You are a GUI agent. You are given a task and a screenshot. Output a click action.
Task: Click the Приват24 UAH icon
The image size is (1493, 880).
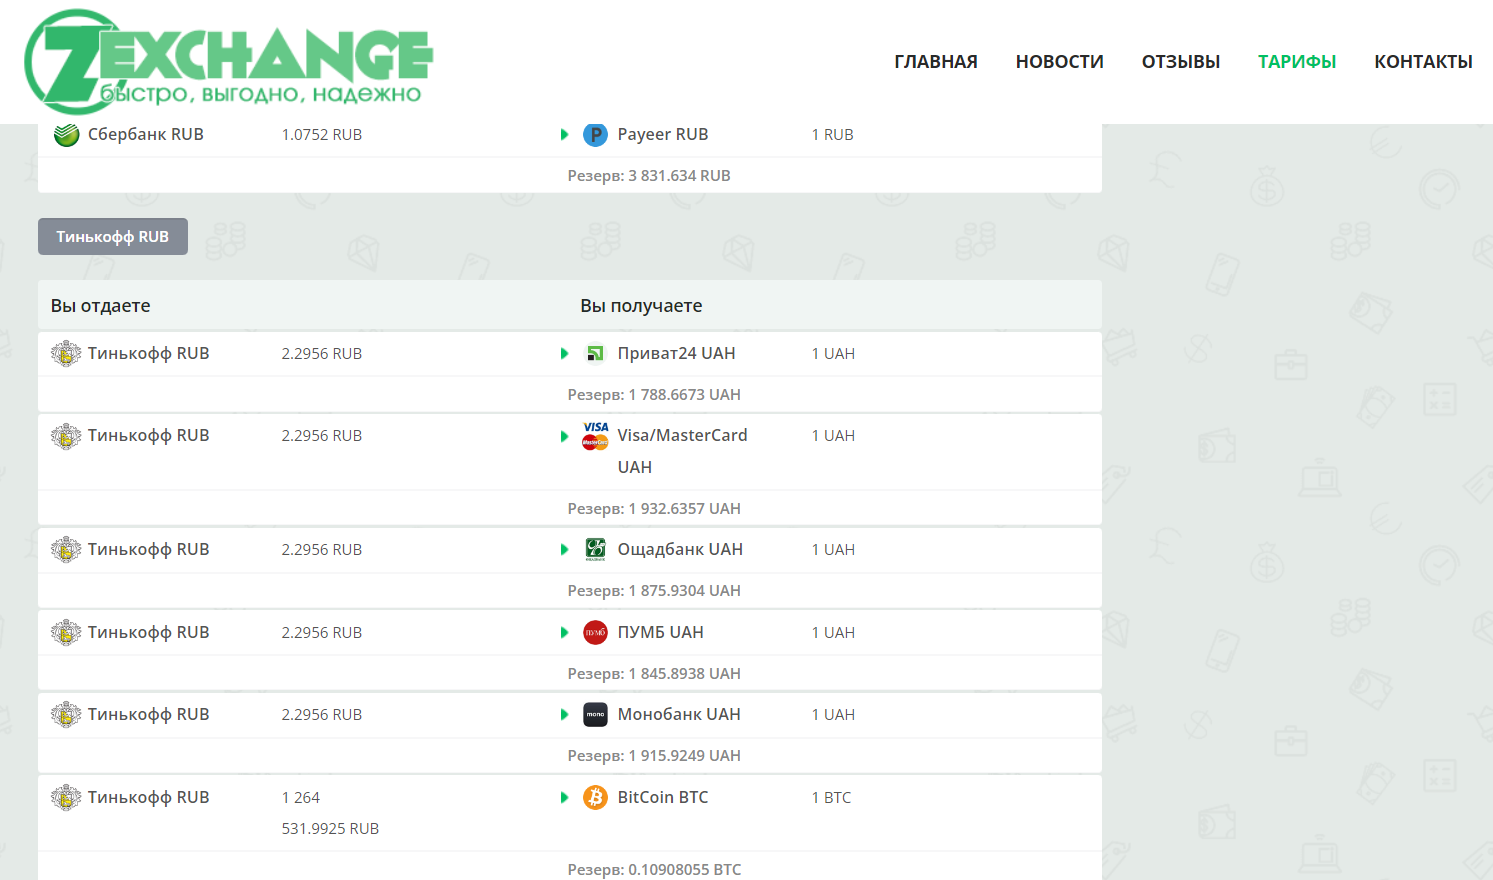coord(595,354)
